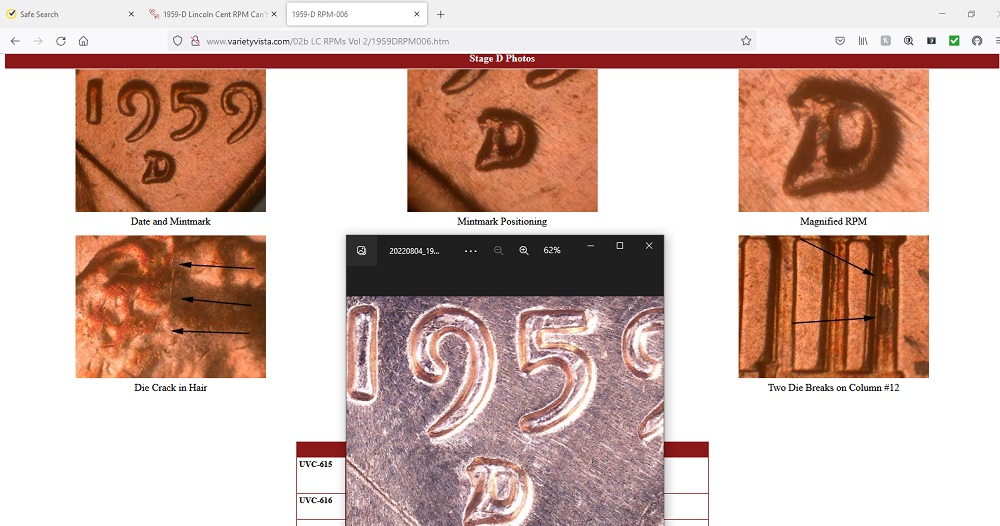Screen dimensions: 1000x526
Task: Bookmark this page with the star icon
Action: click(x=746, y=41)
